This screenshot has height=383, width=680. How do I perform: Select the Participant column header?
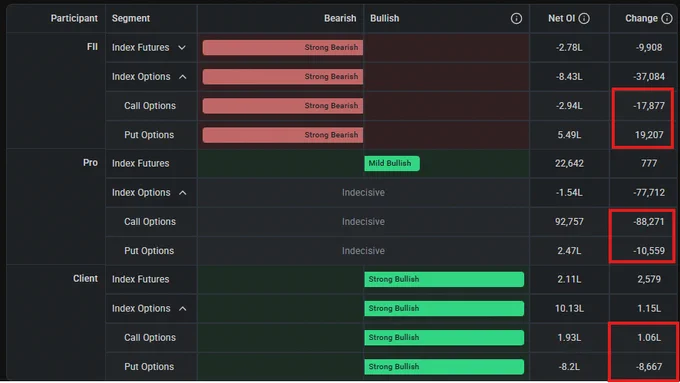coord(74,18)
